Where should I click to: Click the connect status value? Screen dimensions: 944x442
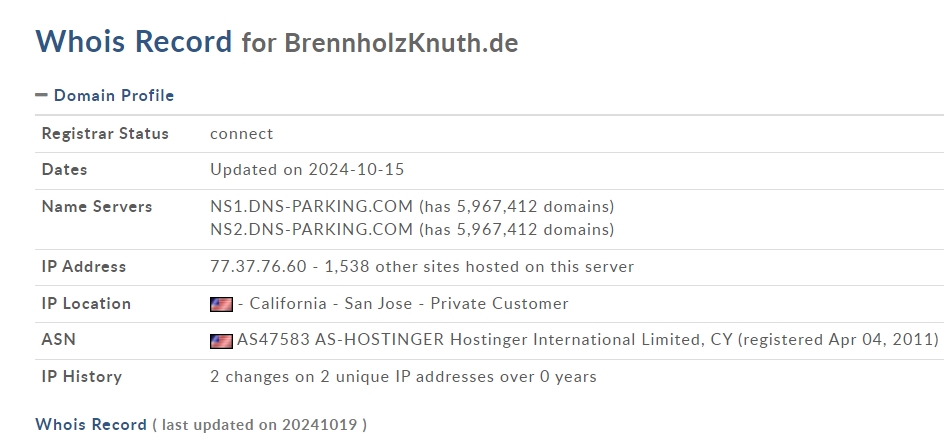[x=241, y=134]
